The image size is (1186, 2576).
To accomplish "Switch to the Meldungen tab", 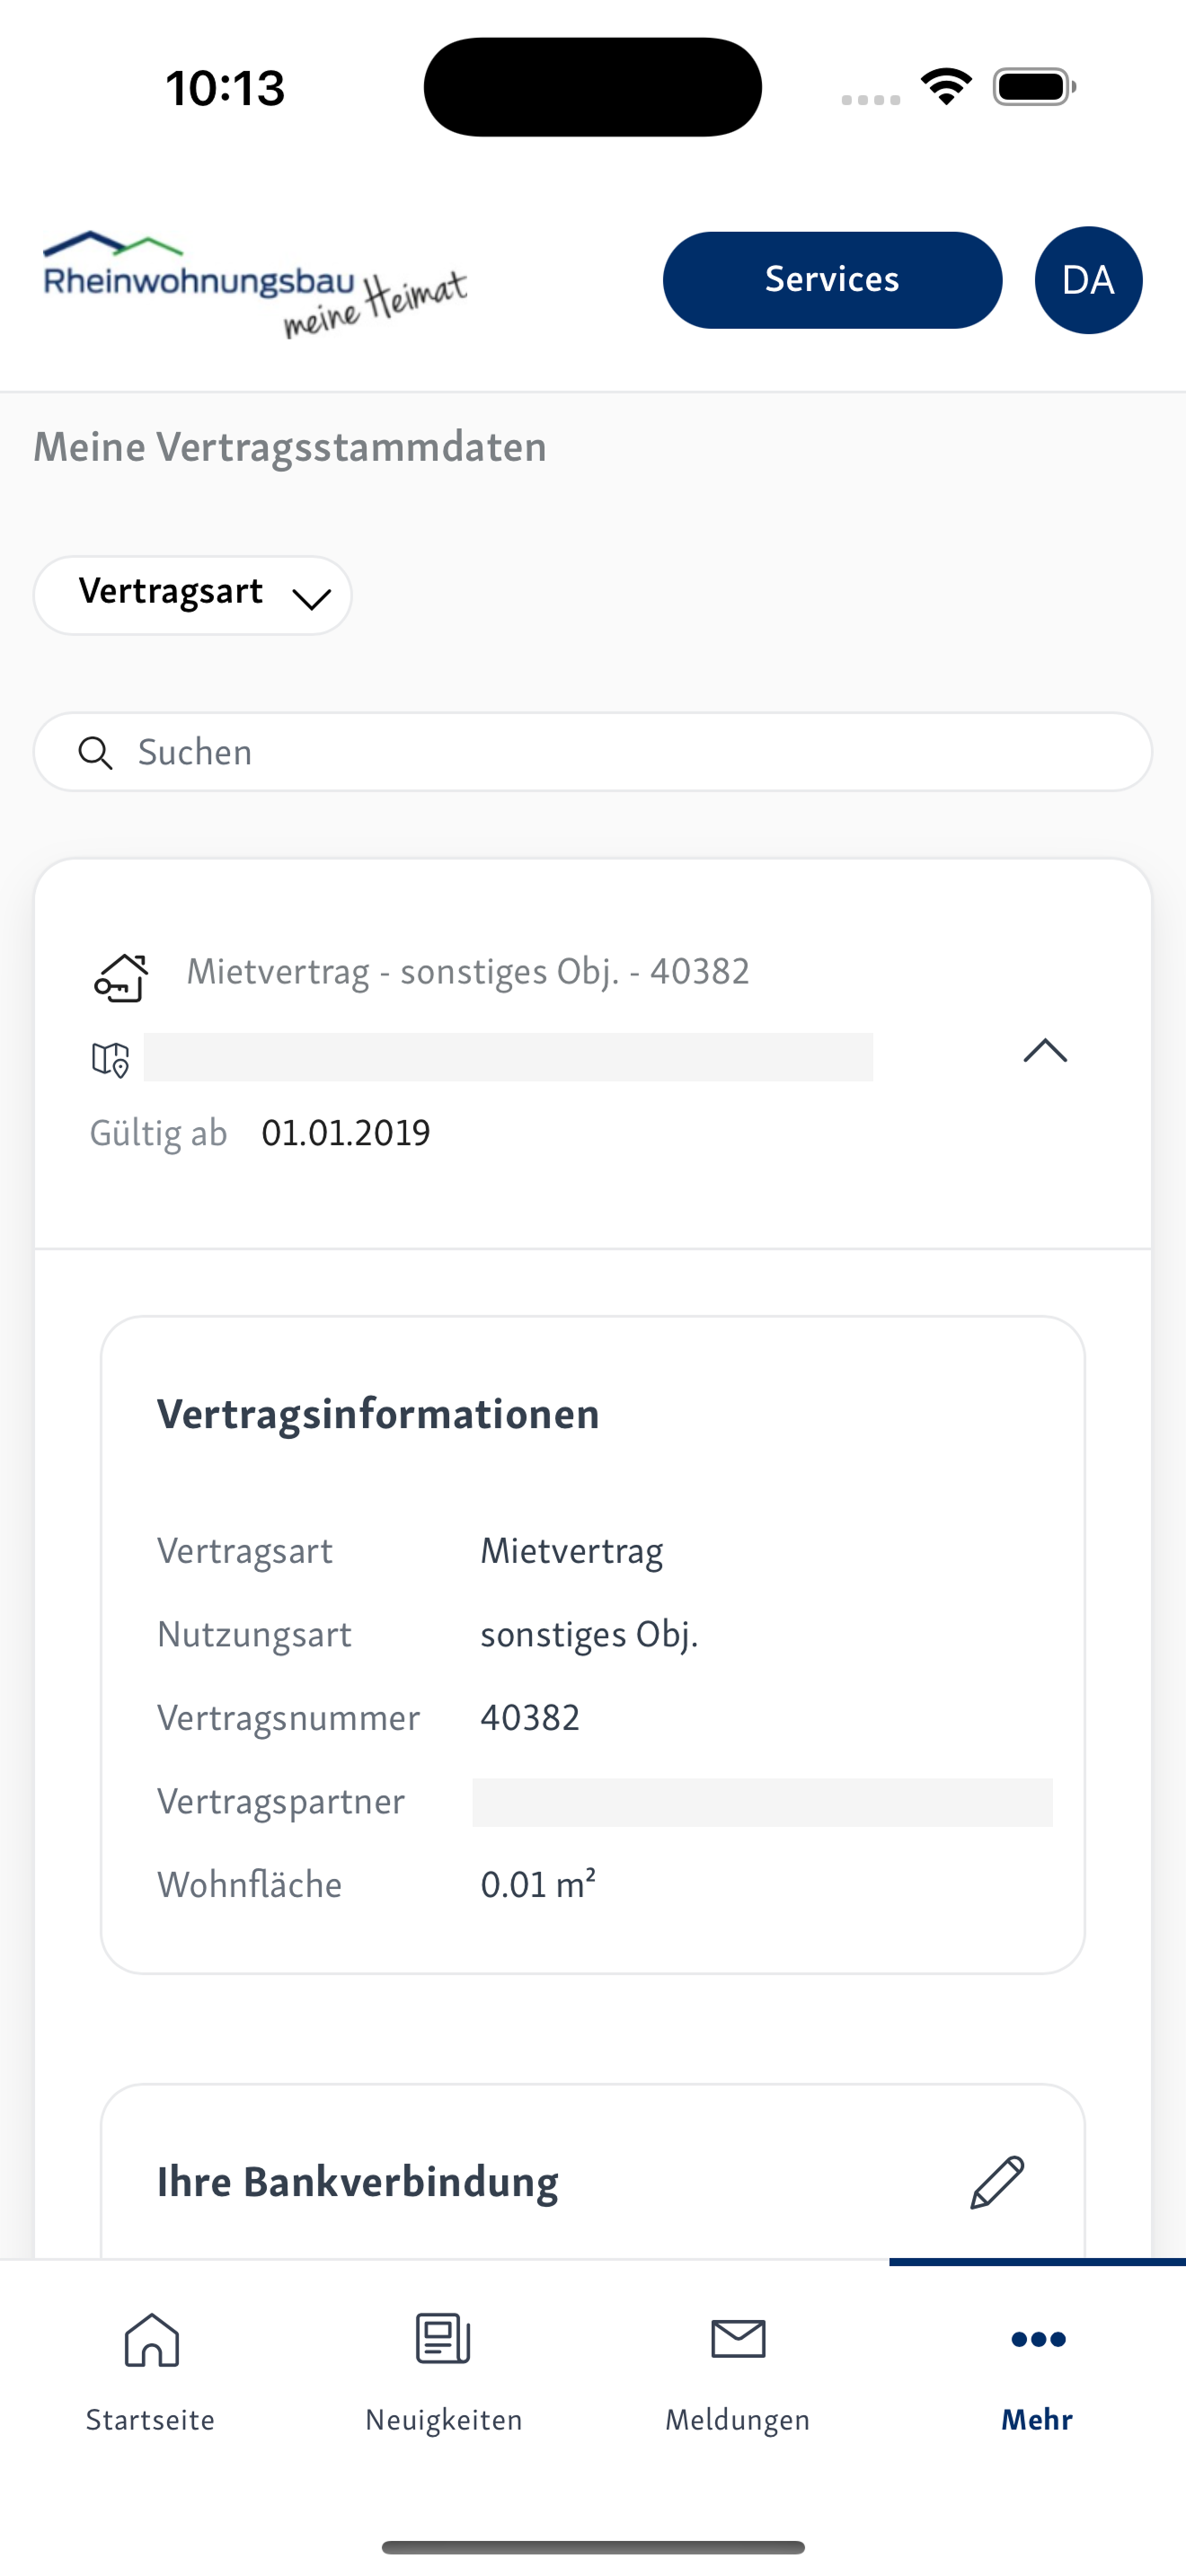I will pyautogui.click(x=738, y=2372).
